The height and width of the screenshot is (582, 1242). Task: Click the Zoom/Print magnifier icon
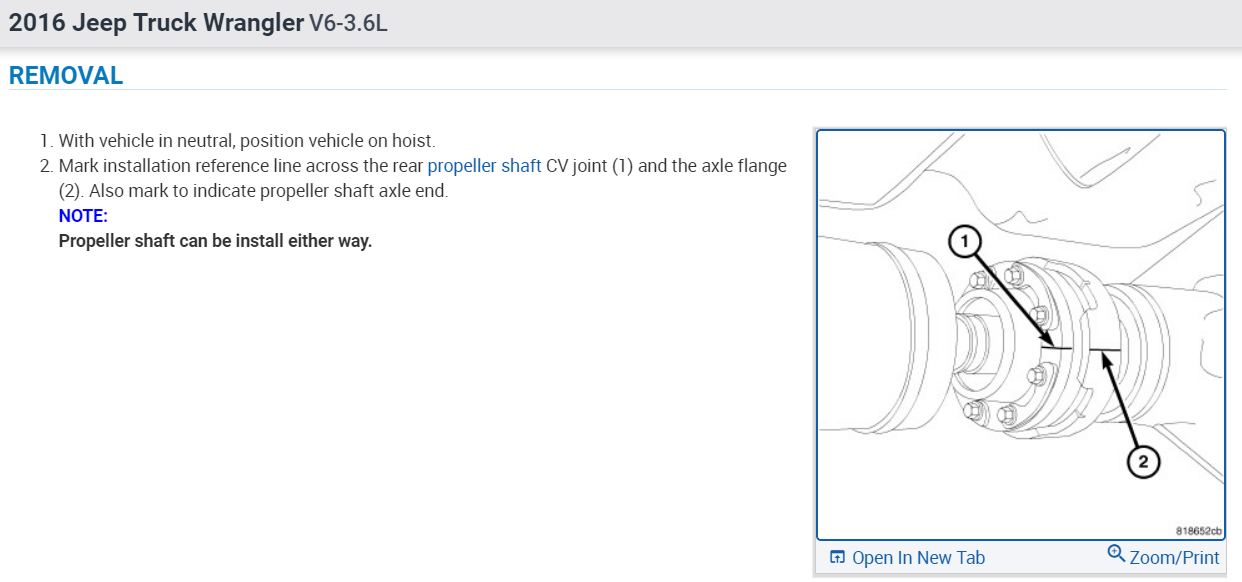click(x=1116, y=553)
